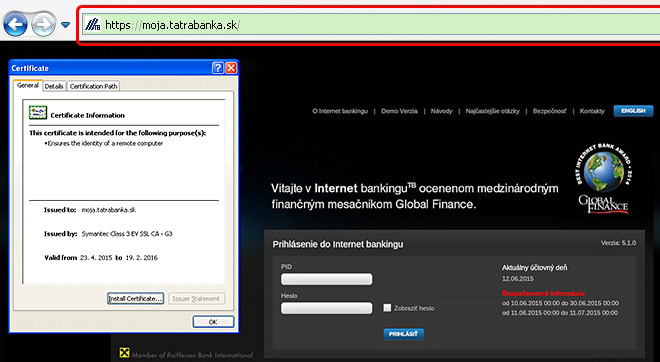Click the Tatra banka favicon in address bar
Image resolution: width=660 pixels, height=362 pixels.
[93, 25]
